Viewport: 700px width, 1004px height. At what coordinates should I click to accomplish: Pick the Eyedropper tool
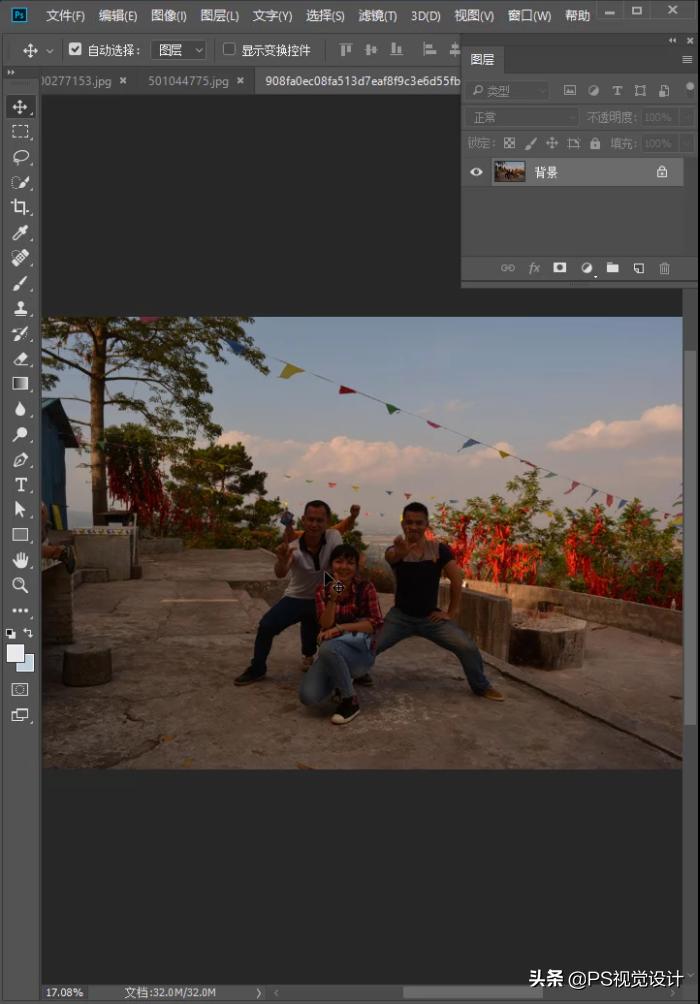(x=20, y=233)
